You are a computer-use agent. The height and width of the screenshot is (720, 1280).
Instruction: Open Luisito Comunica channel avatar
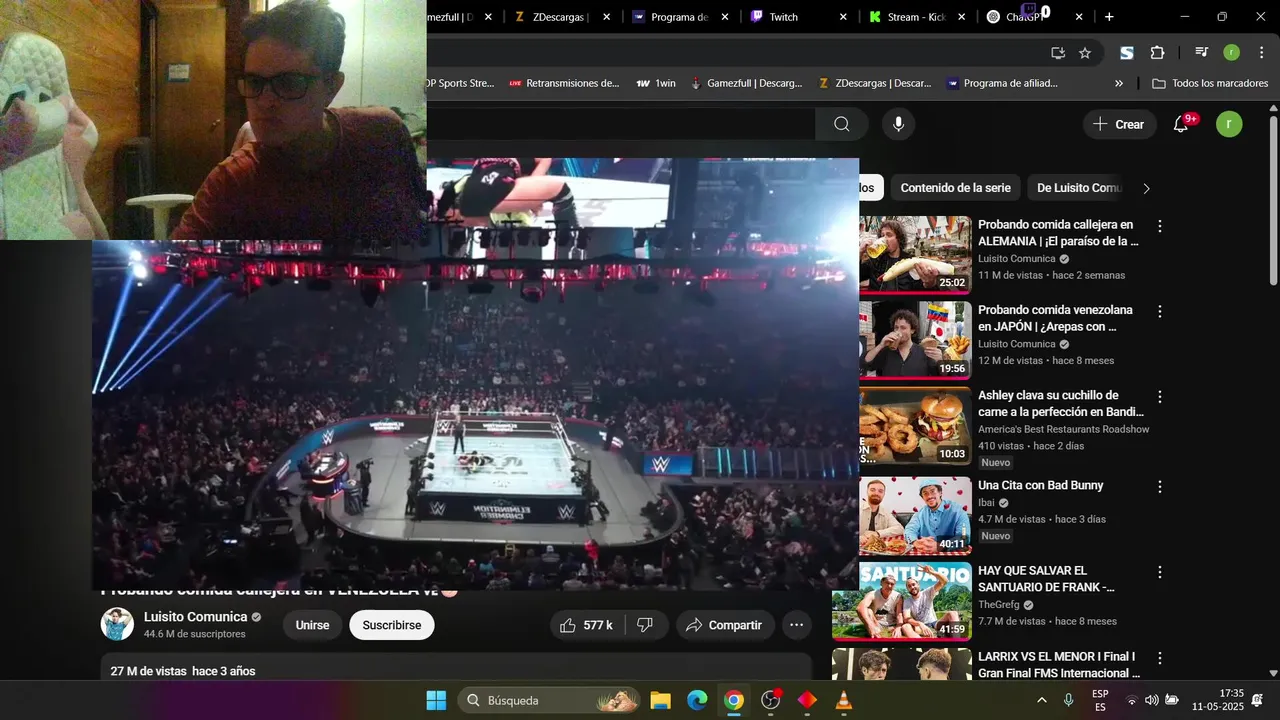click(117, 624)
